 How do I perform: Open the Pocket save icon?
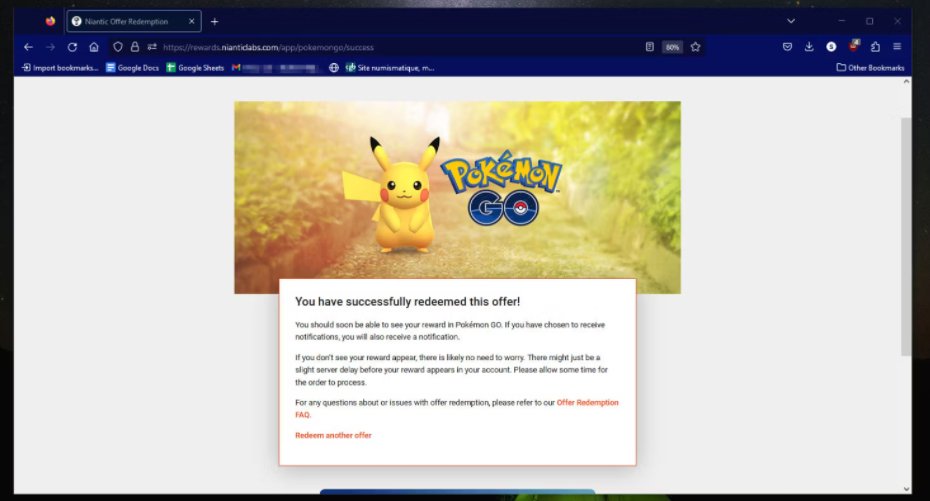coord(787,47)
